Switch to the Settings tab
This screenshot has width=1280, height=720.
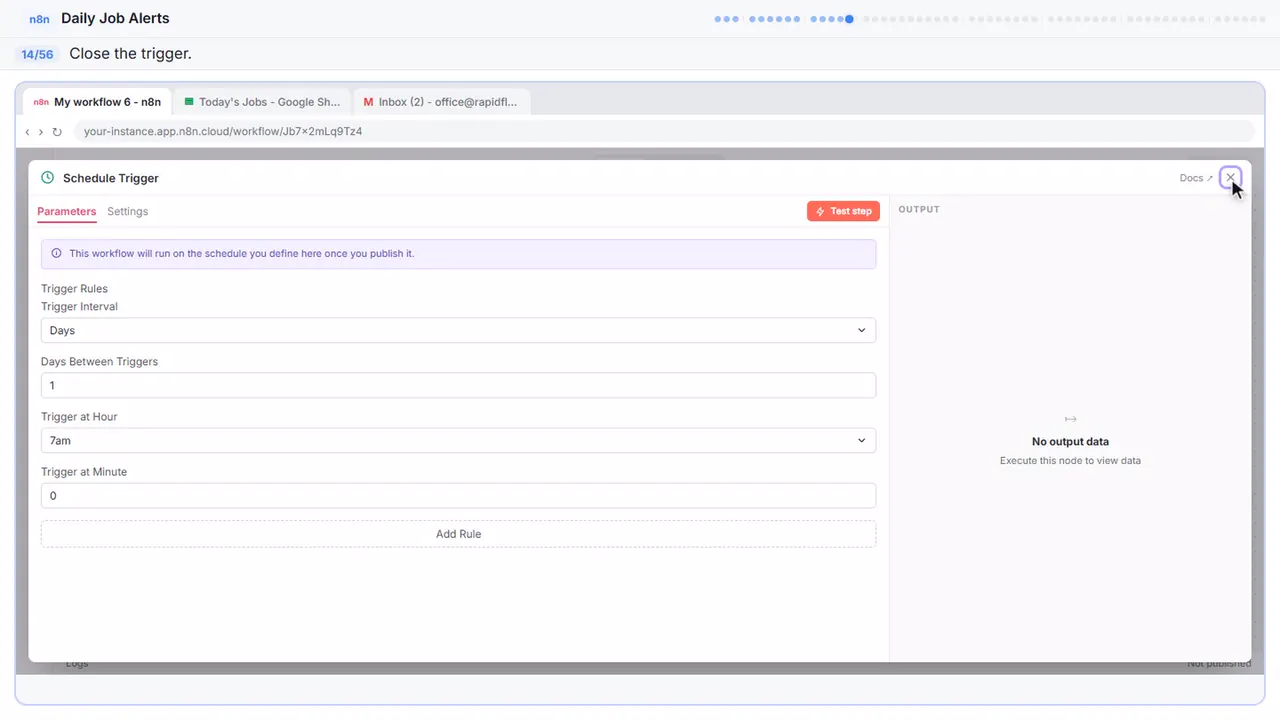click(128, 211)
